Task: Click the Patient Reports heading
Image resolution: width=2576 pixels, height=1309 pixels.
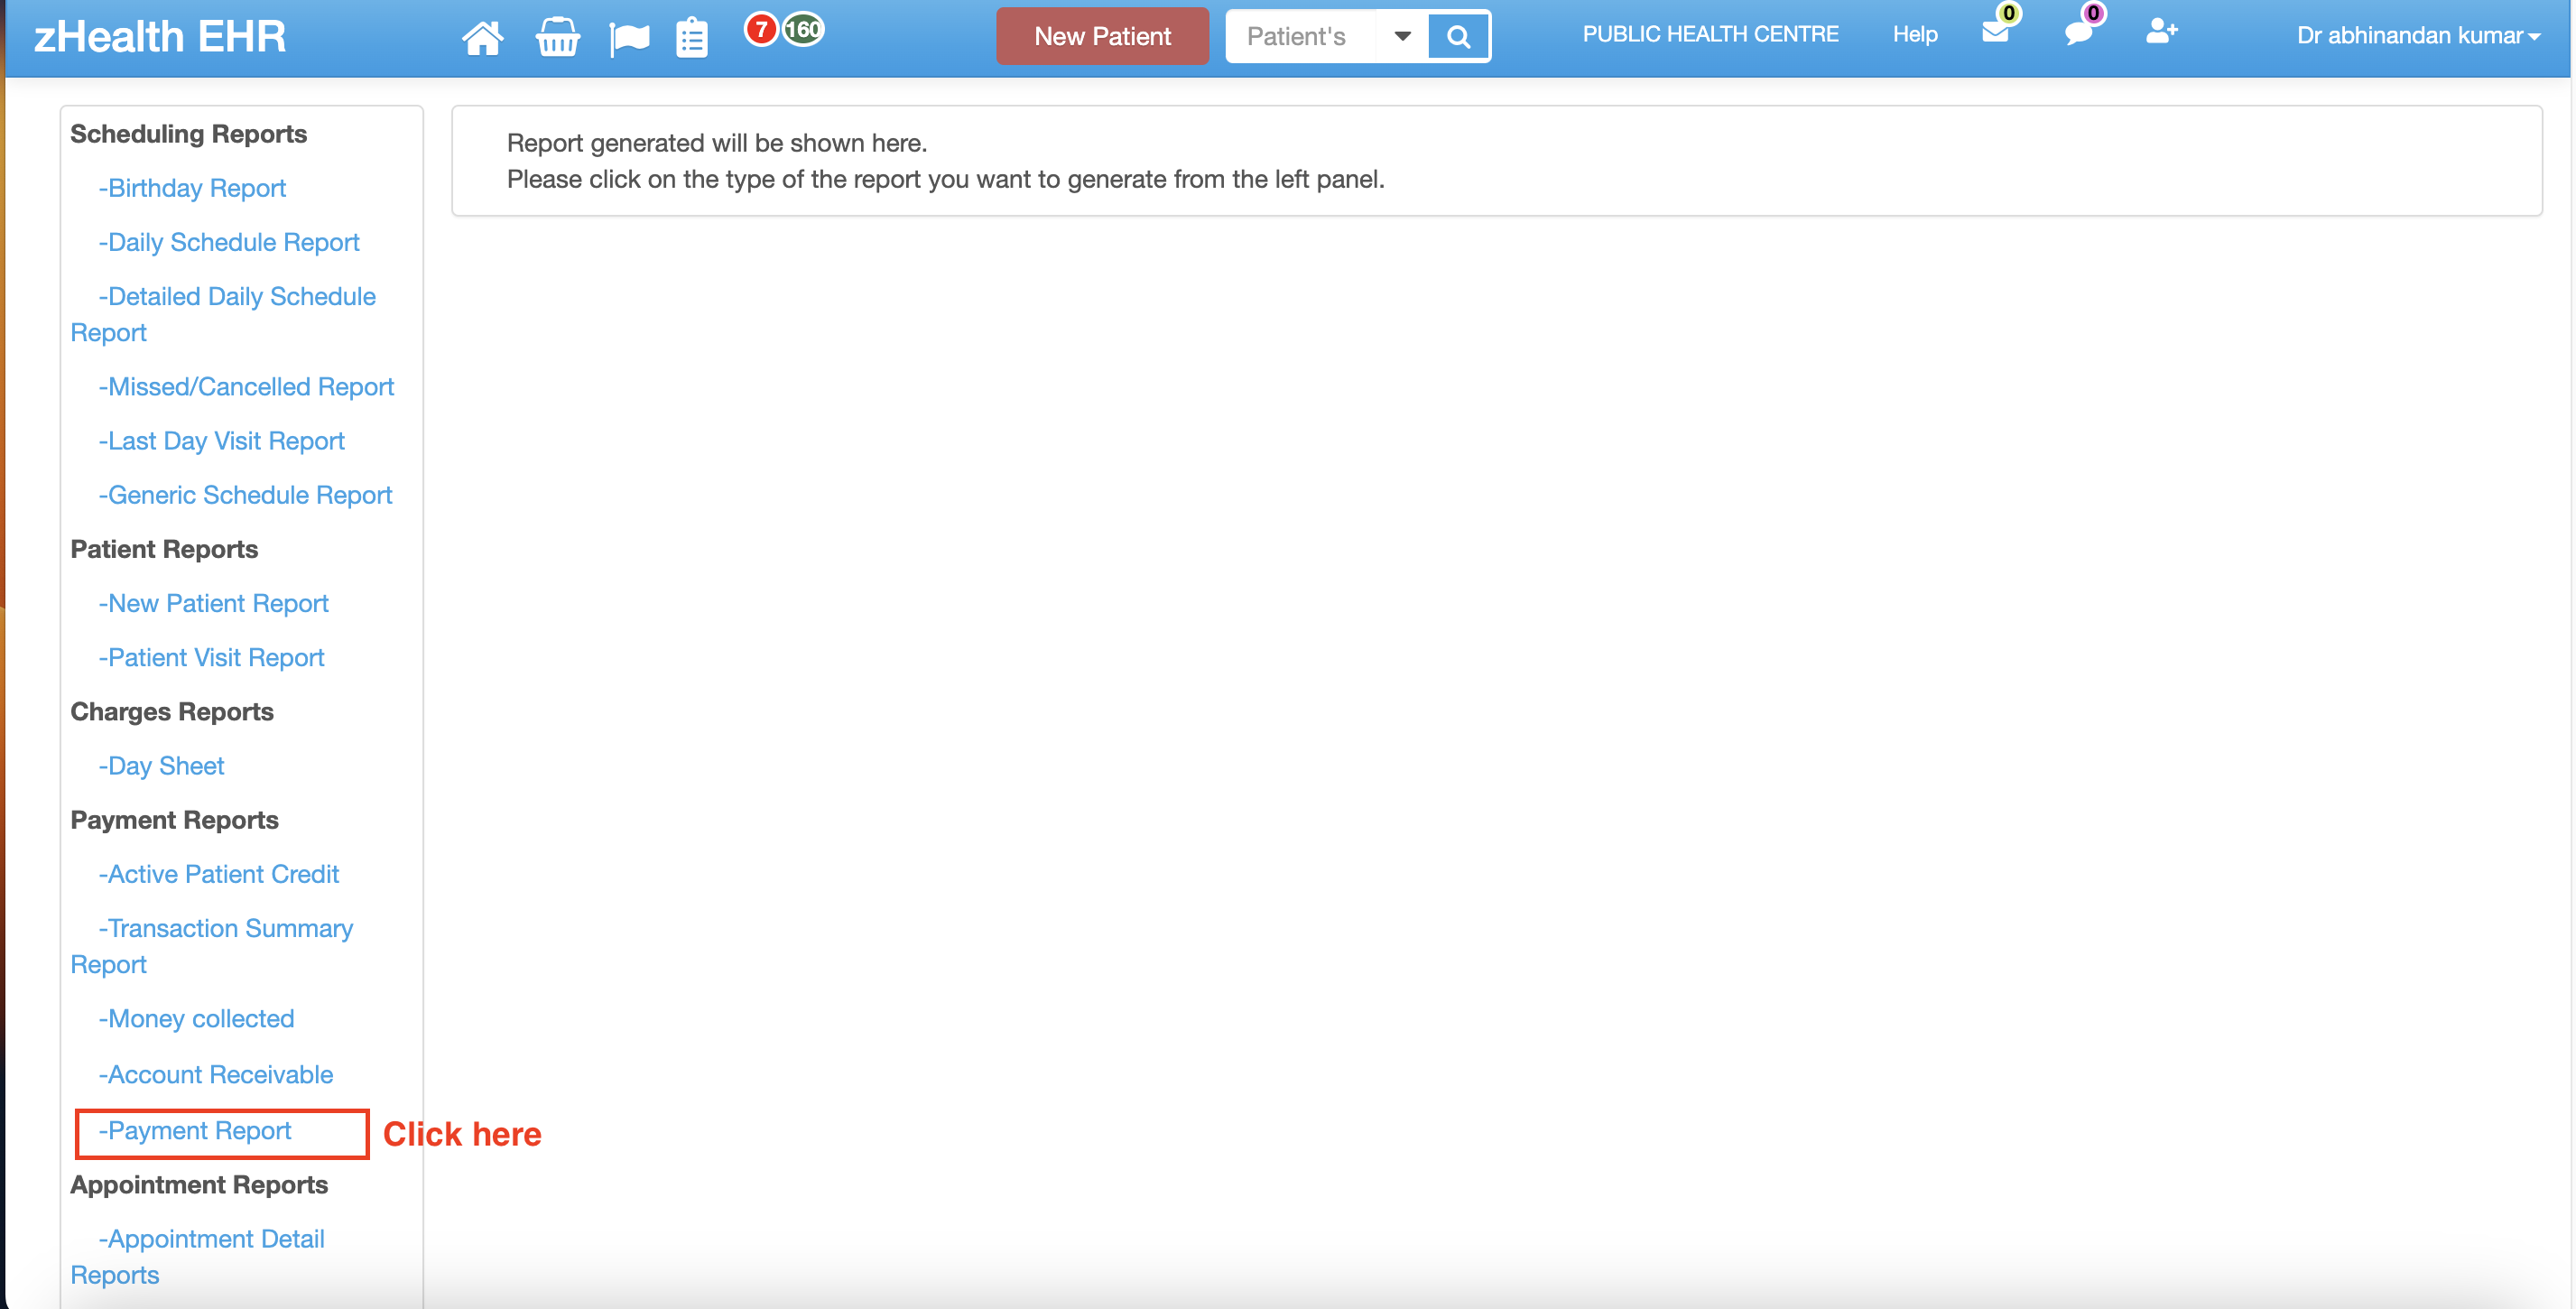Action: click(x=164, y=549)
